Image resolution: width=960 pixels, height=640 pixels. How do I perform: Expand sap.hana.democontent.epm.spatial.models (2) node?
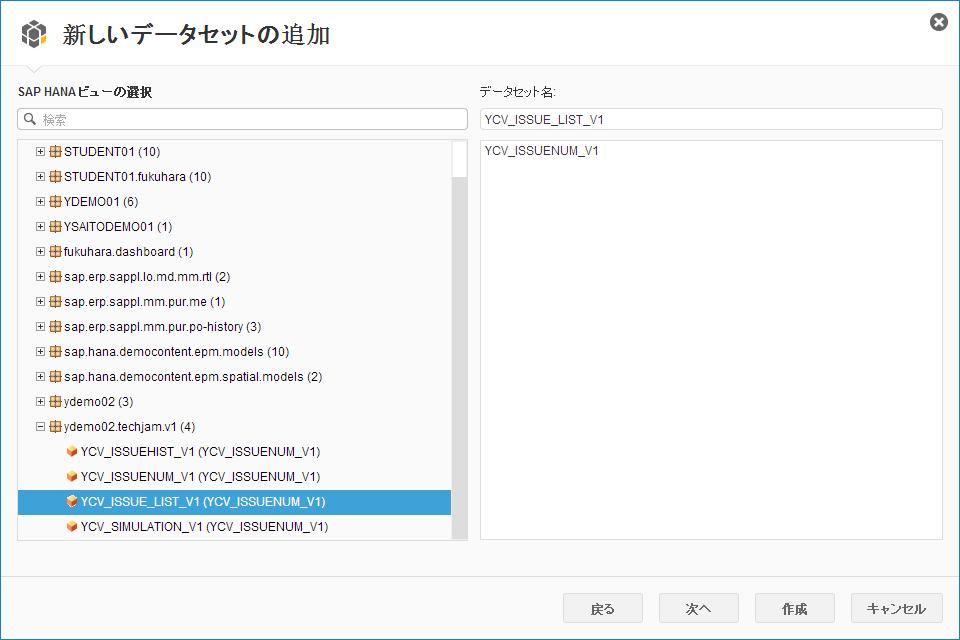[40, 377]
